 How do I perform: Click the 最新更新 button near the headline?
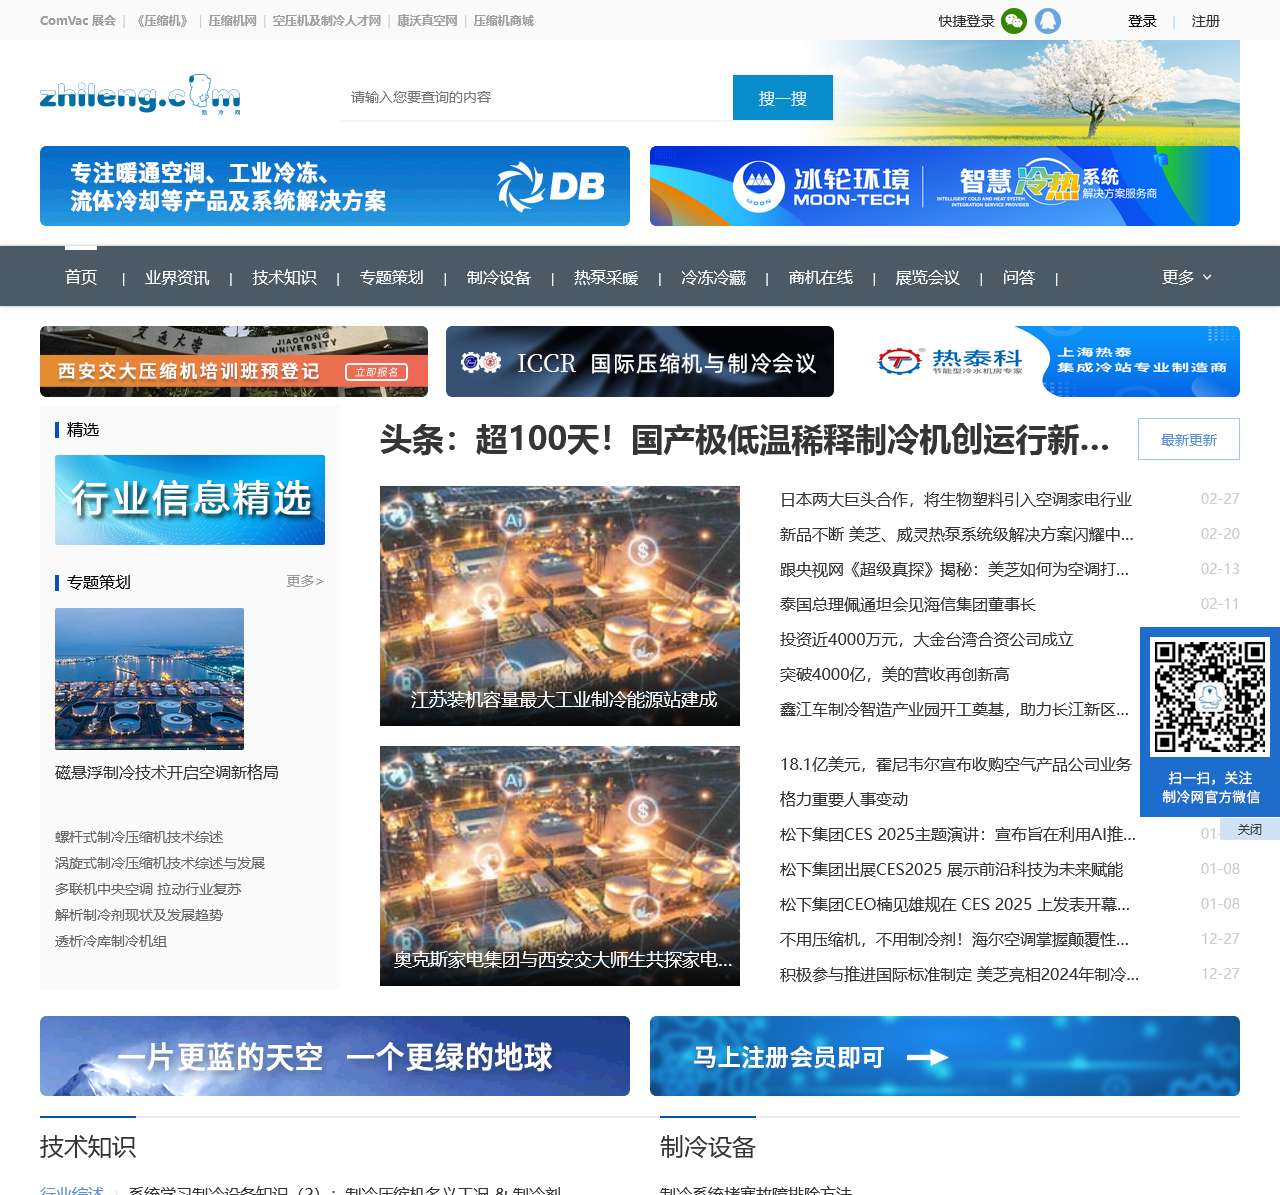1188,438
